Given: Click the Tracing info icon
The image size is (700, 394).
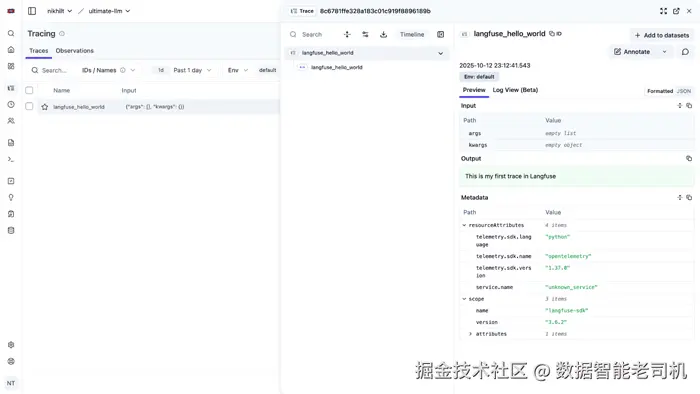Looking at the screenshot, I should [62, 33].
